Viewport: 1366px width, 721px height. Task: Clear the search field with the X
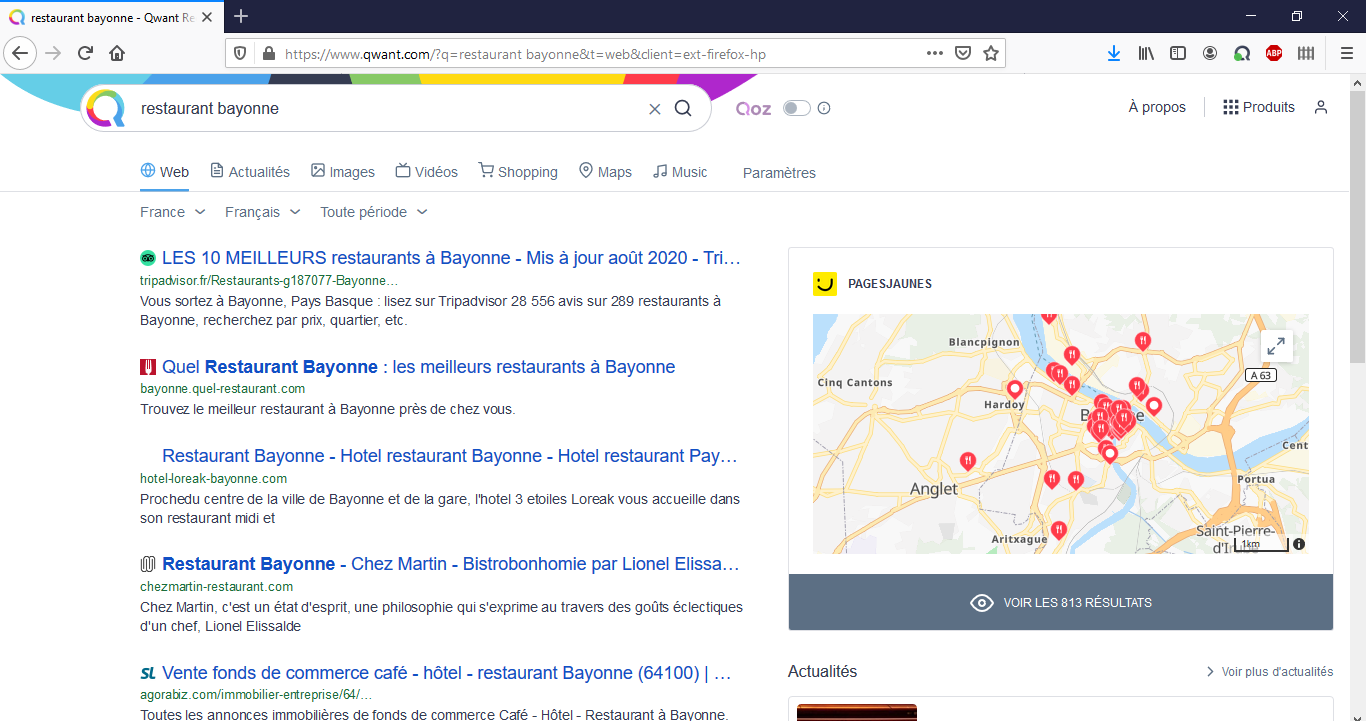(654, 108)
